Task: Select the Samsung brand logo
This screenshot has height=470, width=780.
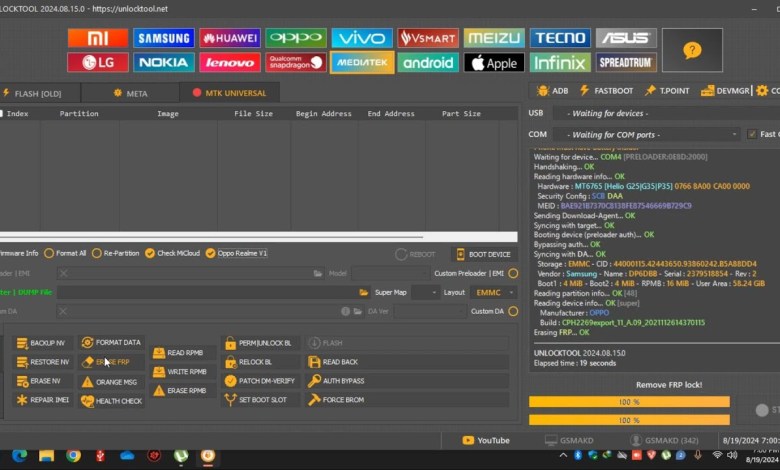Action: (x=164, y=38)
